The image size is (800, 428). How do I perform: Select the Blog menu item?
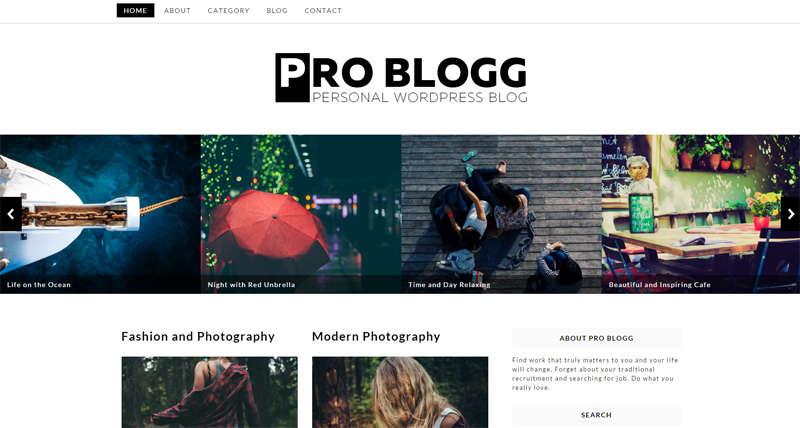click(277, 10)
